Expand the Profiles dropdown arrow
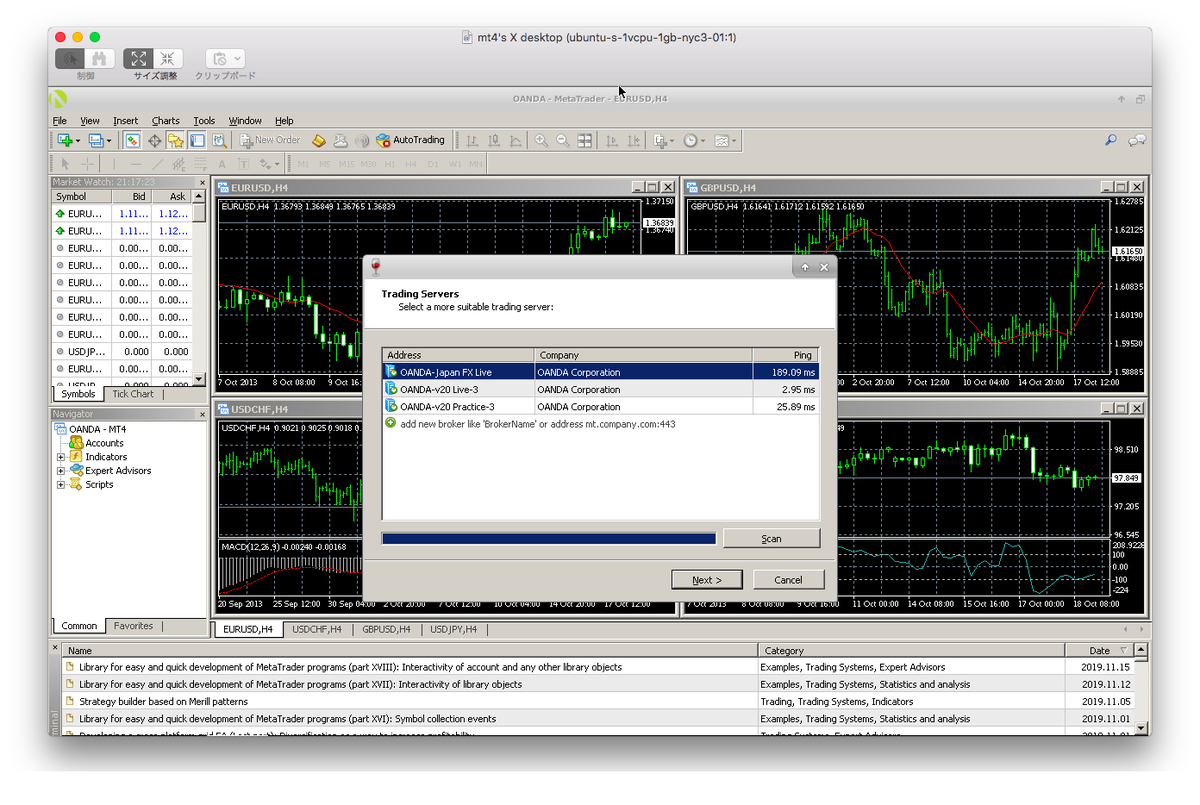The image size is (1200, 805). (x=108, y=141)
